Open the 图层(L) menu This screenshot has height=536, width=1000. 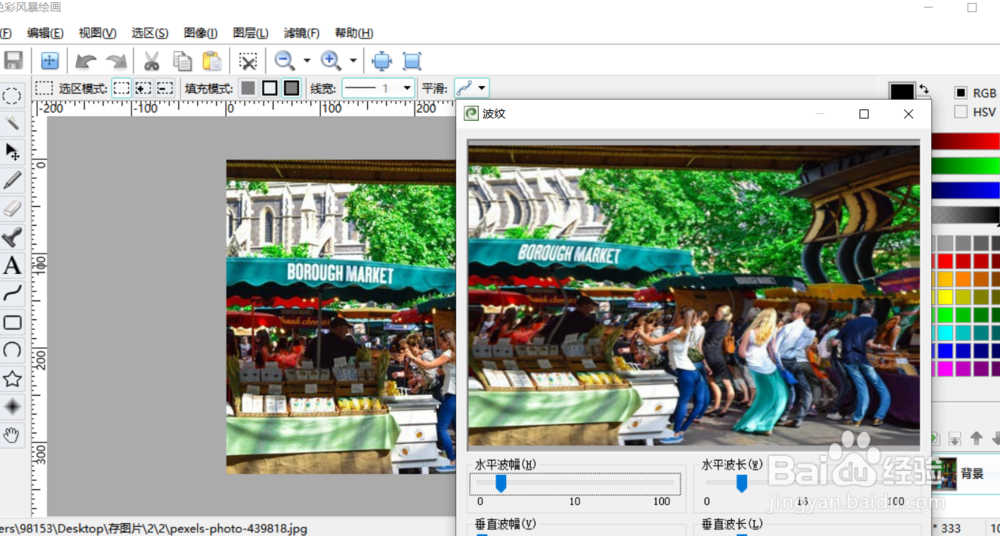251,33
